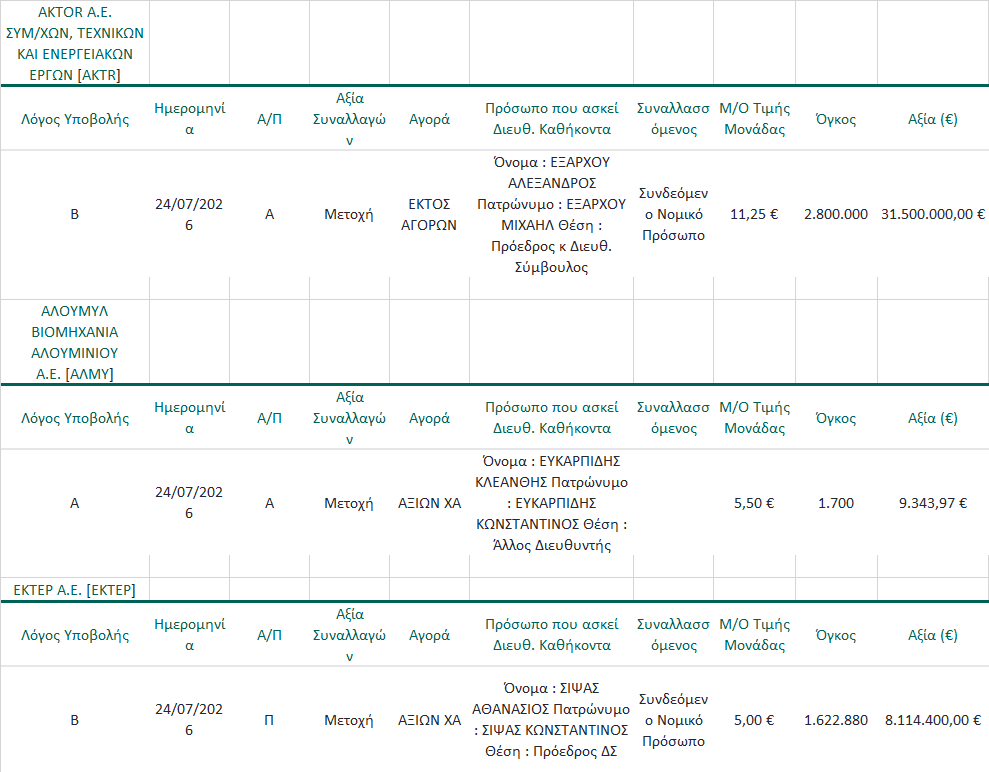This screenshot has height=772, width=989.
Task: Click Συνδεόμενο Νομικό Πρόσωπο in the ΣΙΨΑΣ row
Action: pyautogui.click(x=673, y=720)
